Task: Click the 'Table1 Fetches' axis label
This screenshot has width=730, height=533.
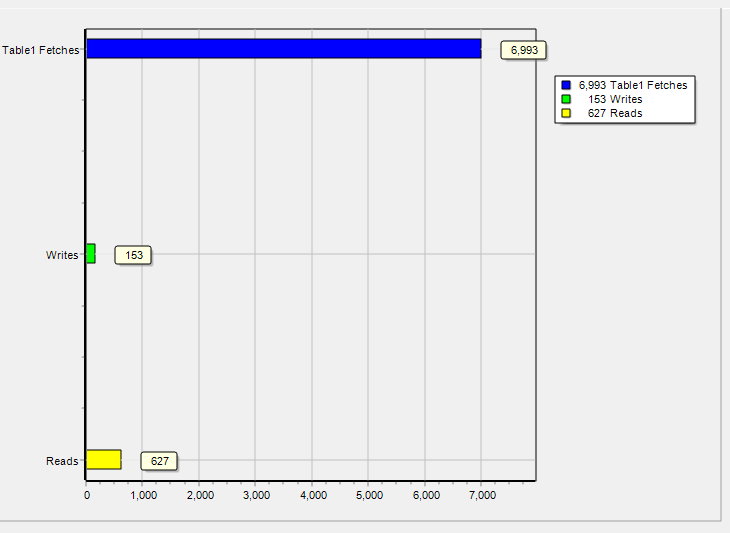Action: (x=41, y=50)
